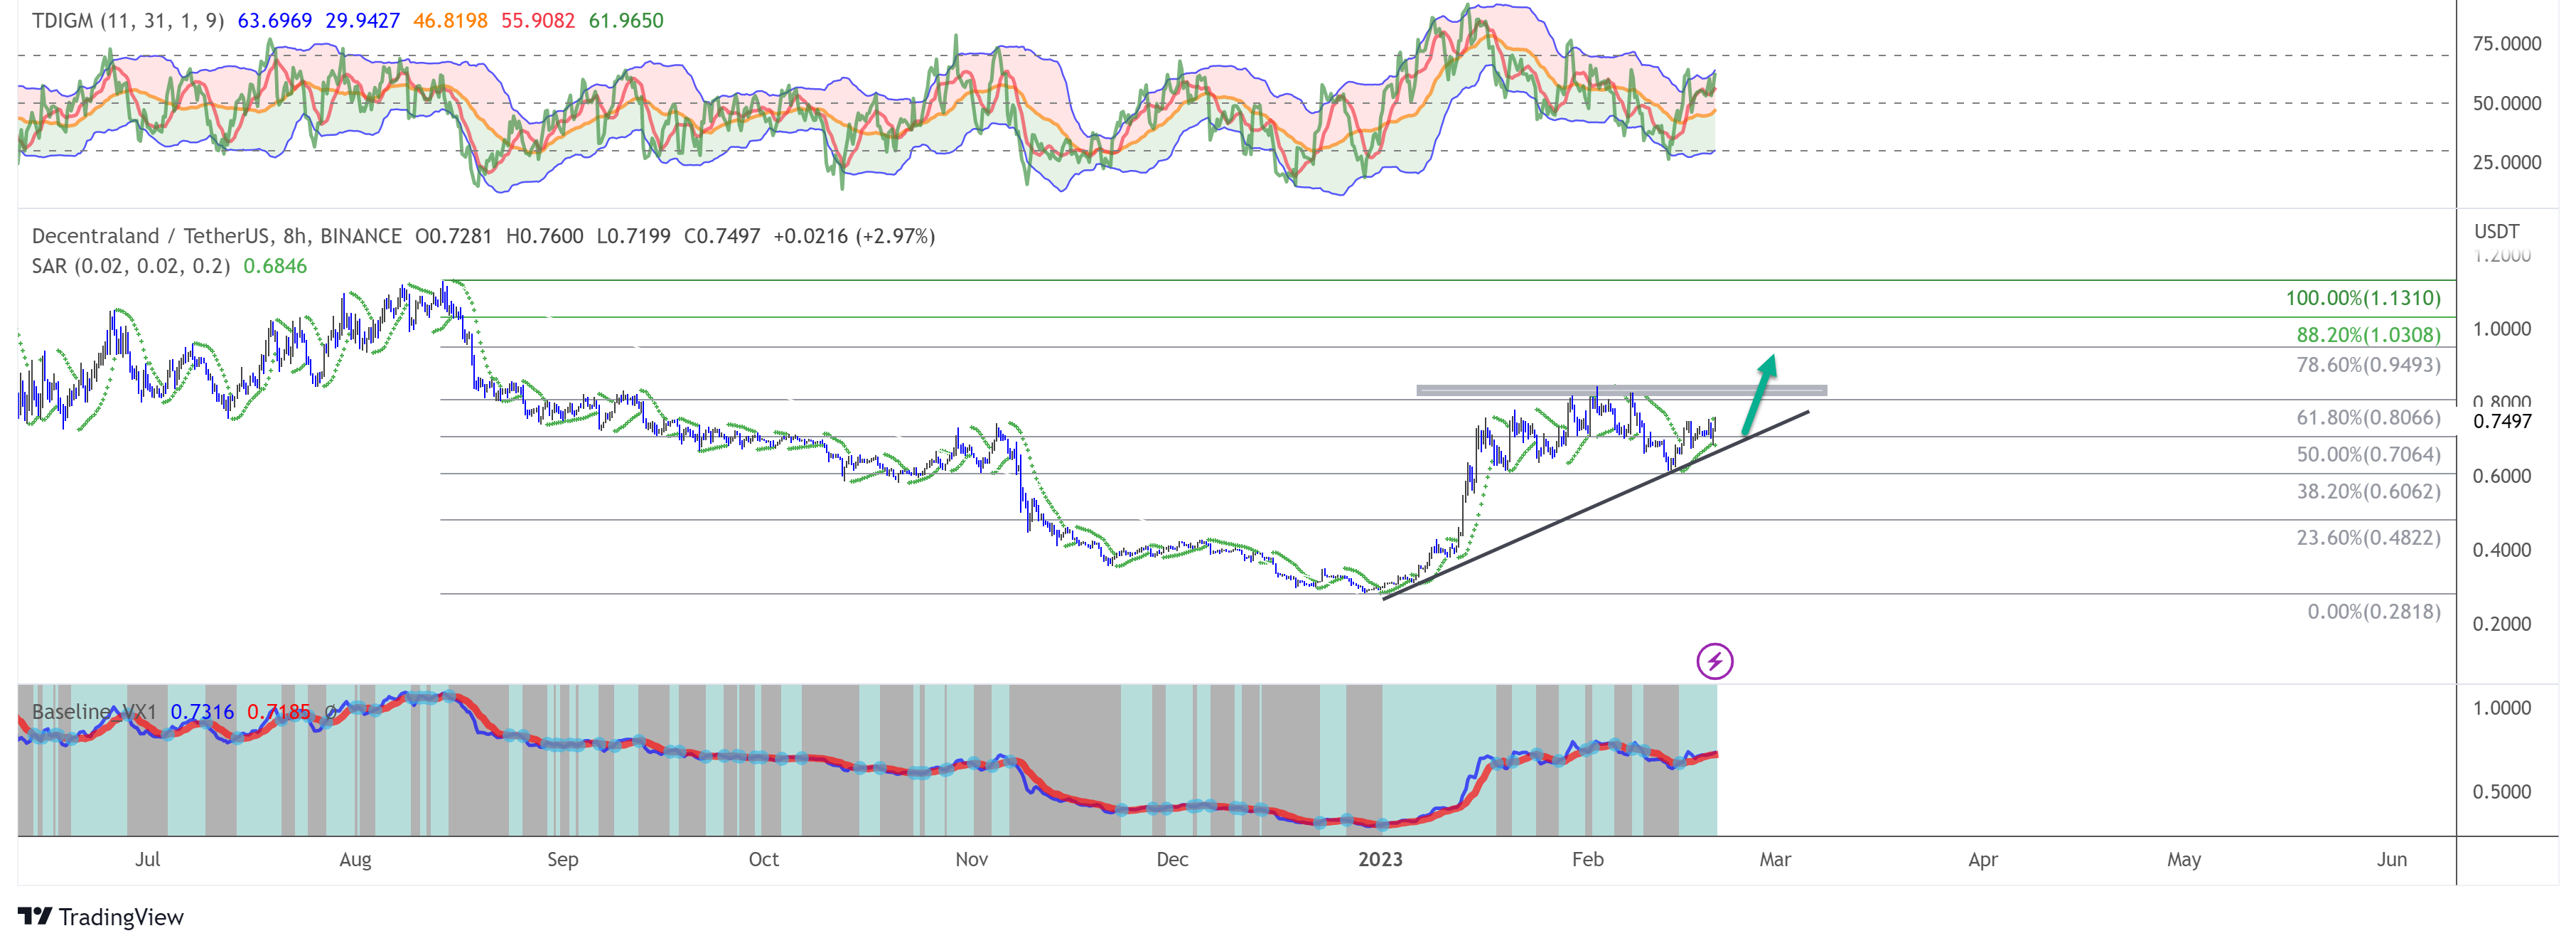Select the 50.00%(0.7064) Fibonacci level label

click(2368, 455)
